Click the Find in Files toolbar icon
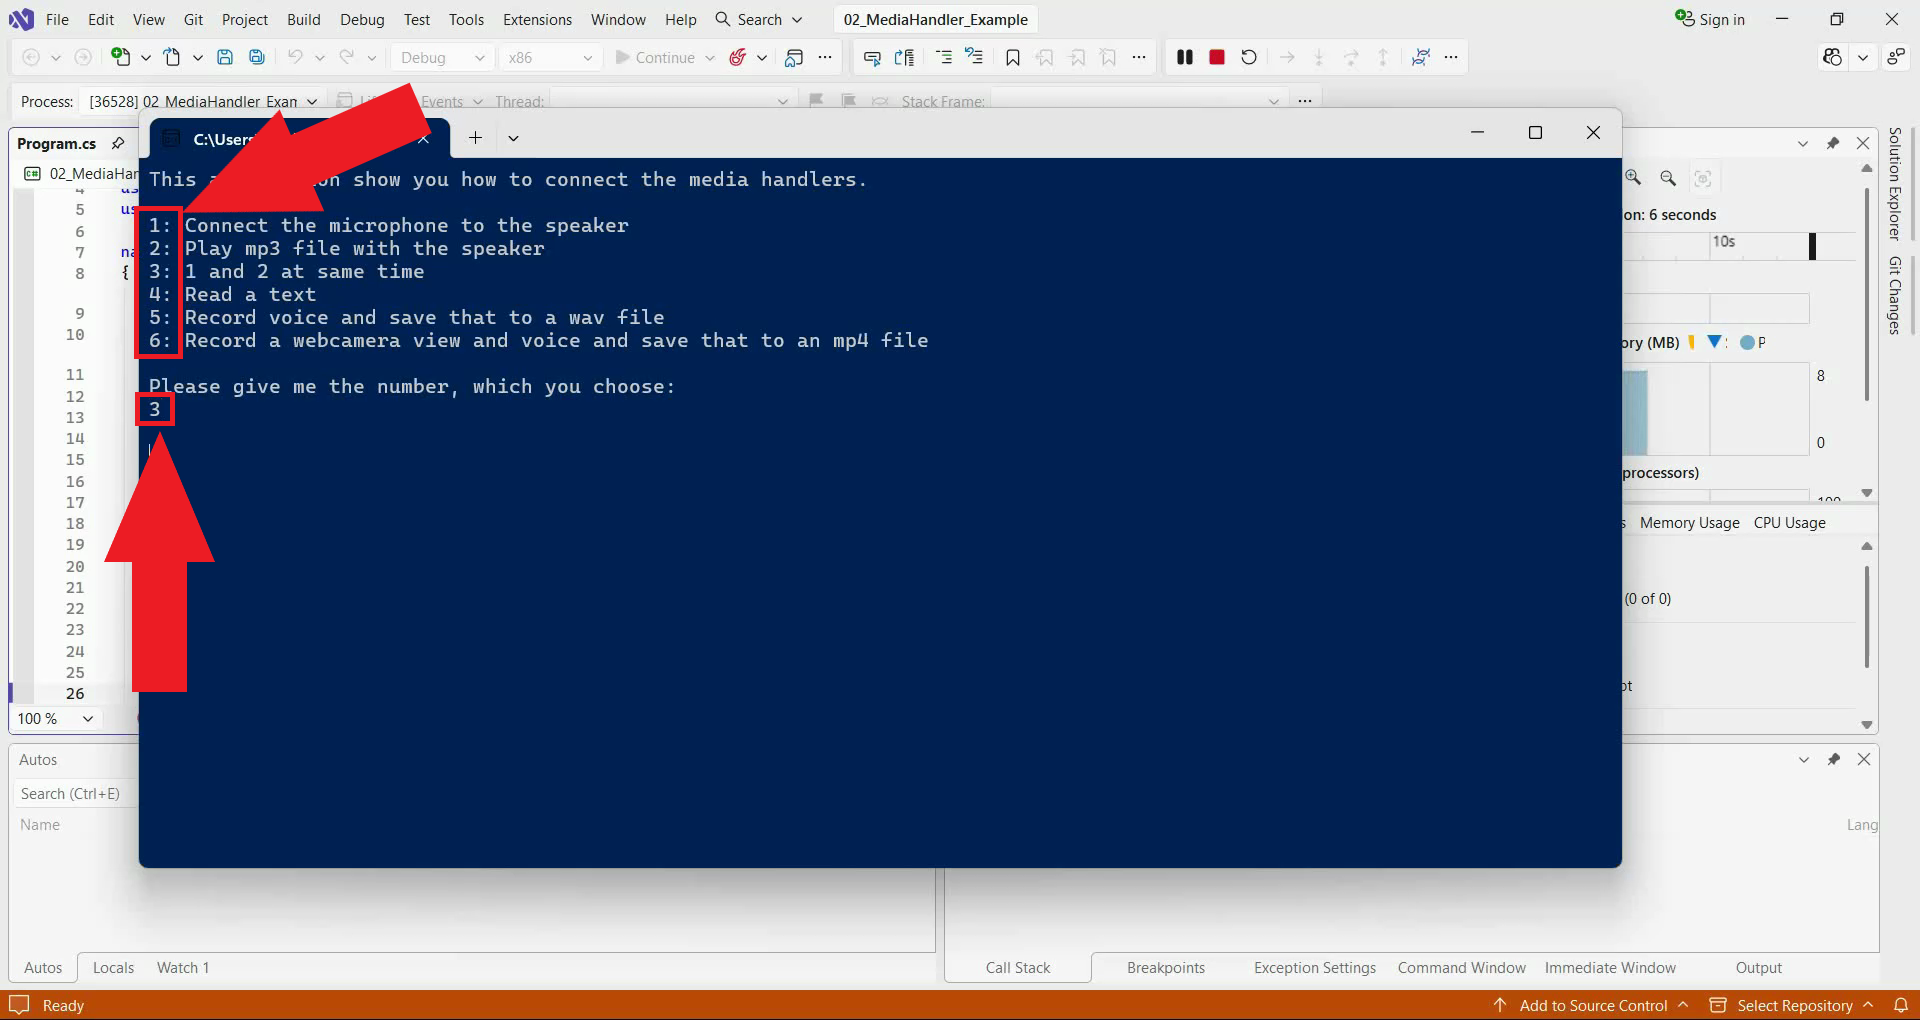Screen dimensions: 1920x1020 pos(794,57)
